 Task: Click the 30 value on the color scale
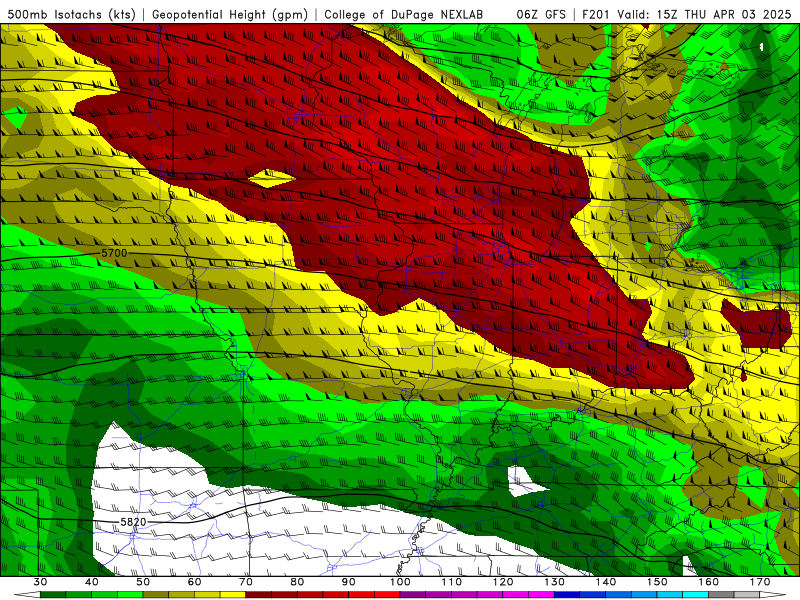tap(40, 582)
